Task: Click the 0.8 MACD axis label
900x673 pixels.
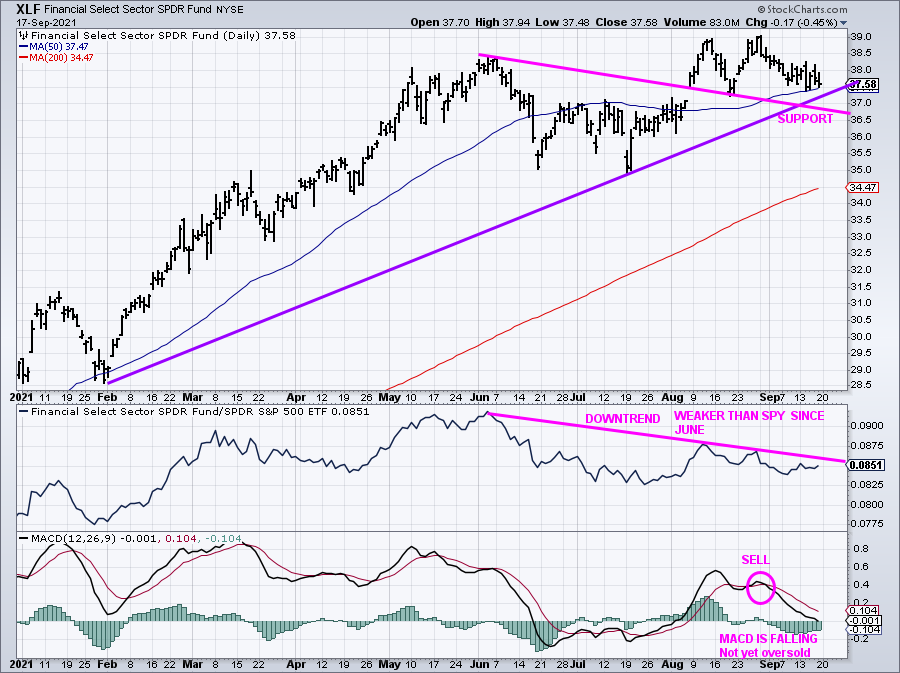Action: pos(860,548)
